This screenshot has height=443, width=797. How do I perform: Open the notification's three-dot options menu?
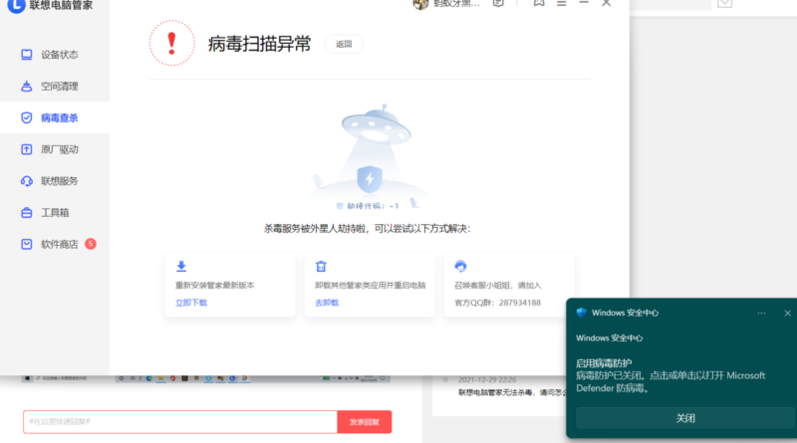(761, 313)
